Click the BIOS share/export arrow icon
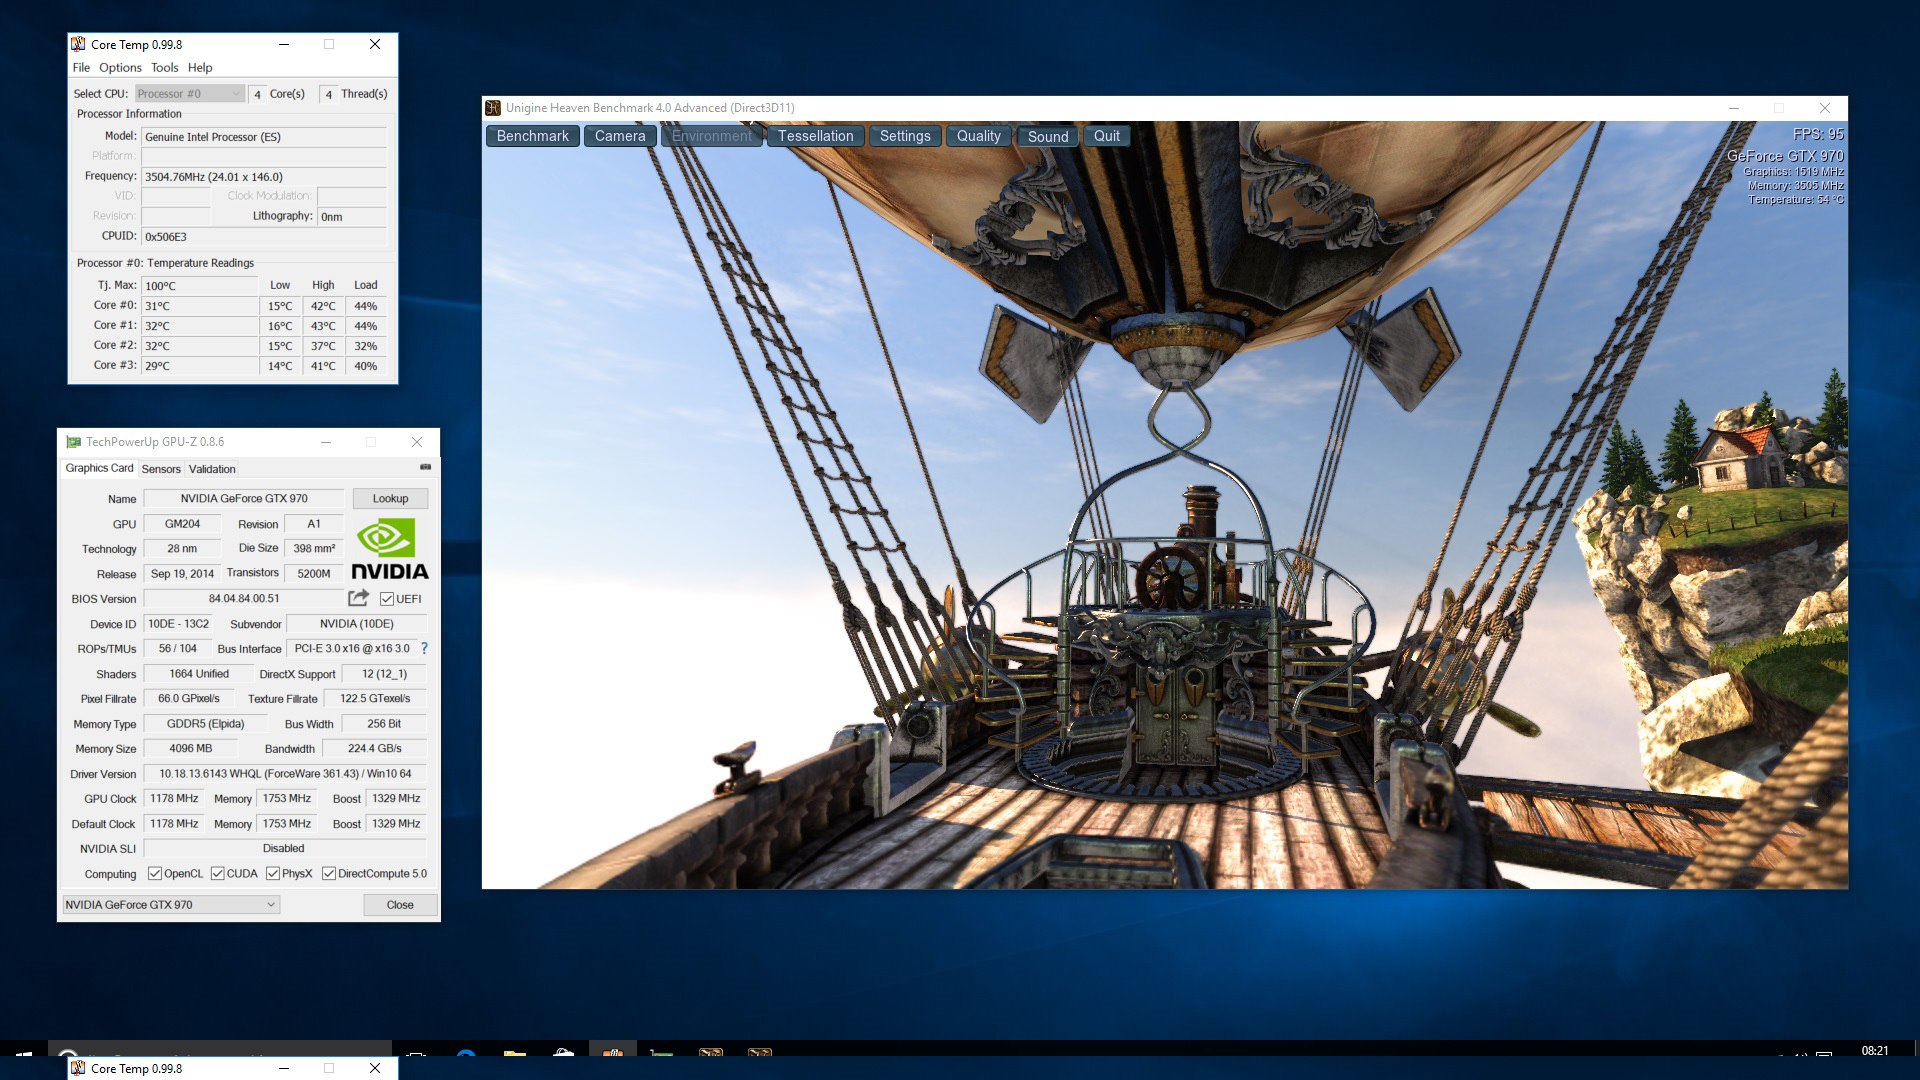This screenshot has width=1920, height=1080. tap(358, 598)
